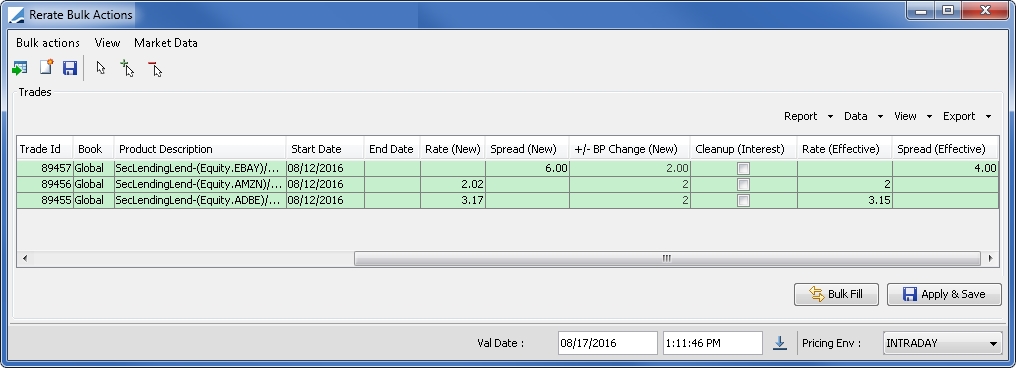This screenshot has width=1016, height=368.
Task: Click the End Date column header
Action: [392, 149]
